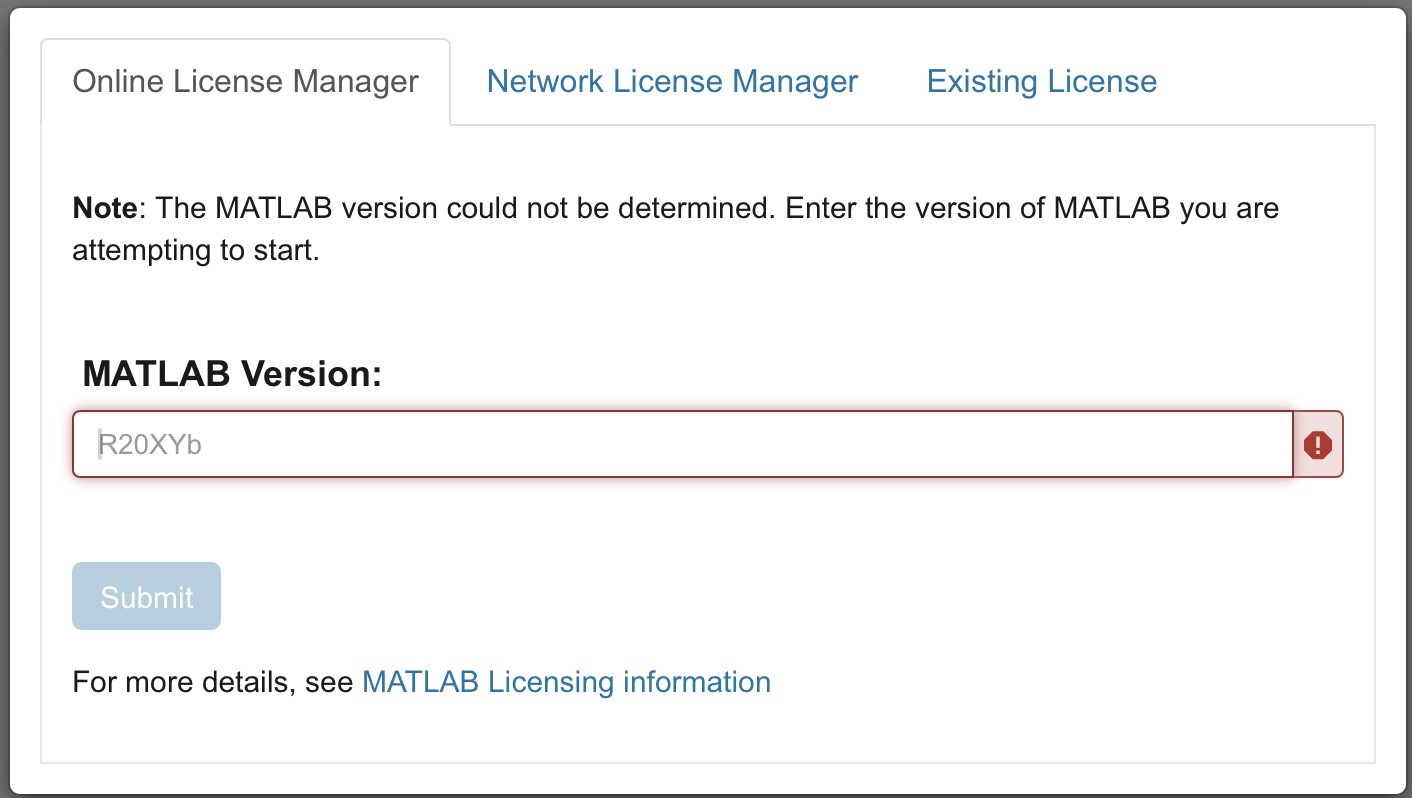Click into the MATLAB Version input field

682,444
